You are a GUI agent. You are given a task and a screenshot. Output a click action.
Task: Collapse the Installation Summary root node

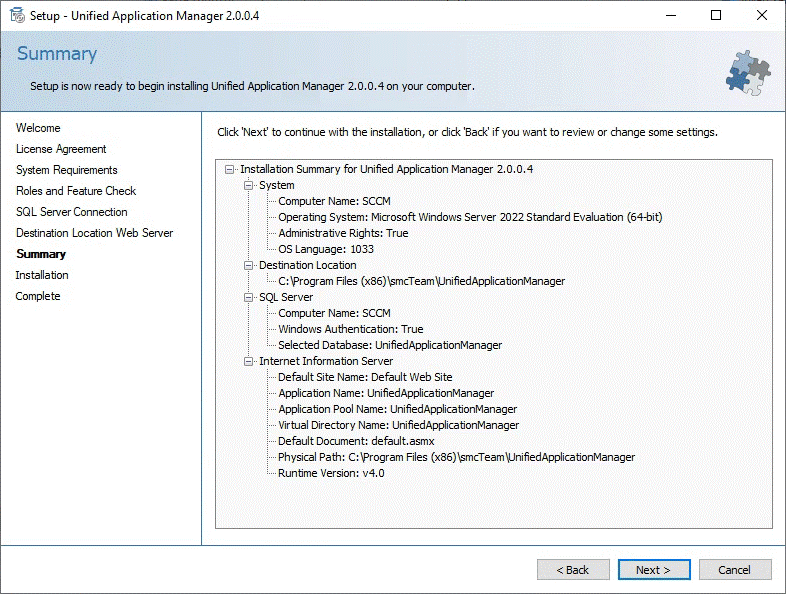(230, 169)
